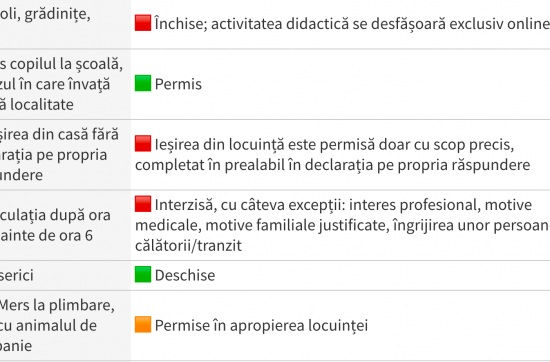The width and height of the screenshot is (550, 362).
Task: Click orange square beside "Permise în apropierea"
Action: click(143, 324)
